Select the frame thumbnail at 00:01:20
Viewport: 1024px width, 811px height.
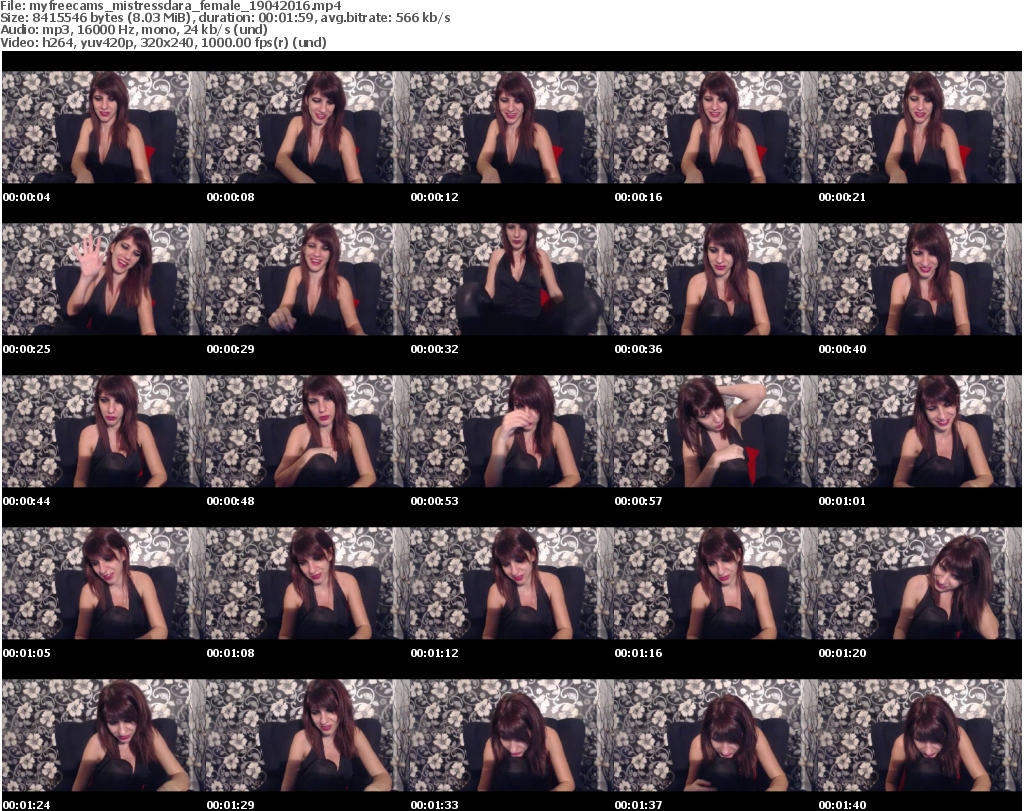click(x=920, y=583)
